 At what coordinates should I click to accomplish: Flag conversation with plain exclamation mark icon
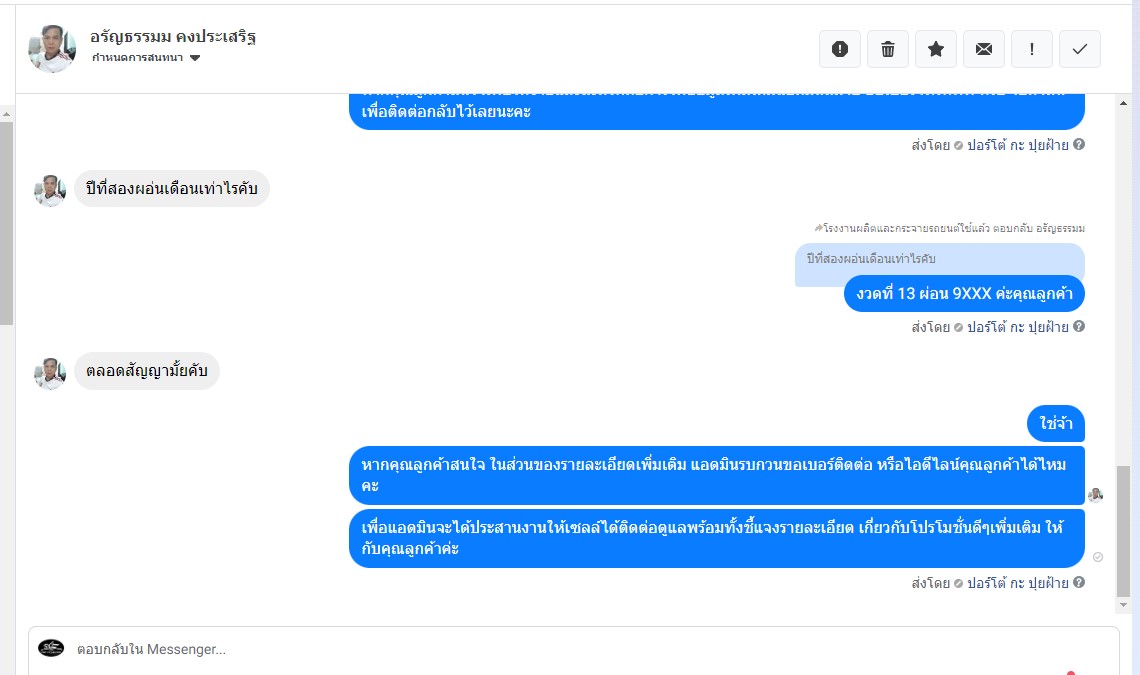(1032, 49)
